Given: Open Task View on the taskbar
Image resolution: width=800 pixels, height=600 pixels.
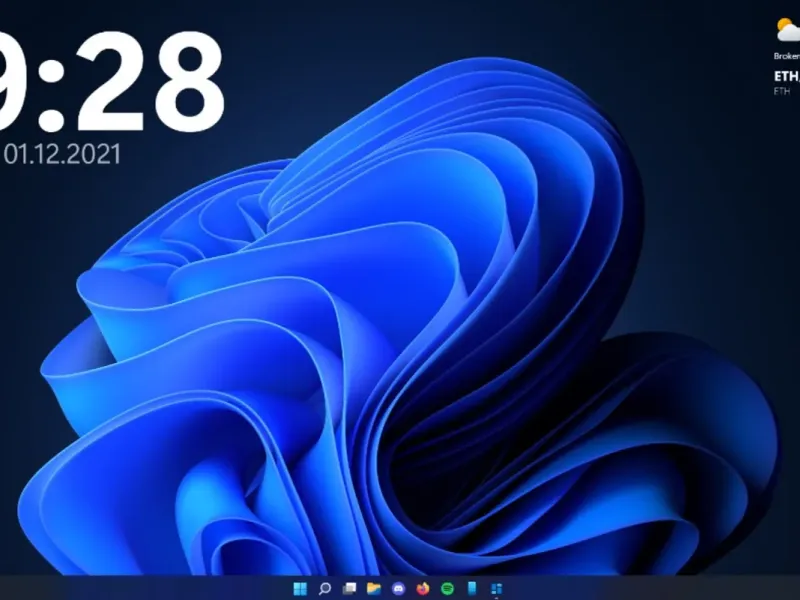Looking at the screenshot, I should tap(349, 588).
